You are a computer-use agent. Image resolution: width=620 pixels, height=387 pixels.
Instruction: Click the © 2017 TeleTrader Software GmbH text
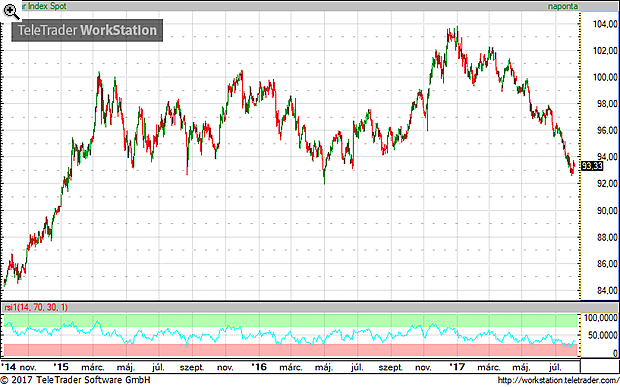[x=75, y=381]
